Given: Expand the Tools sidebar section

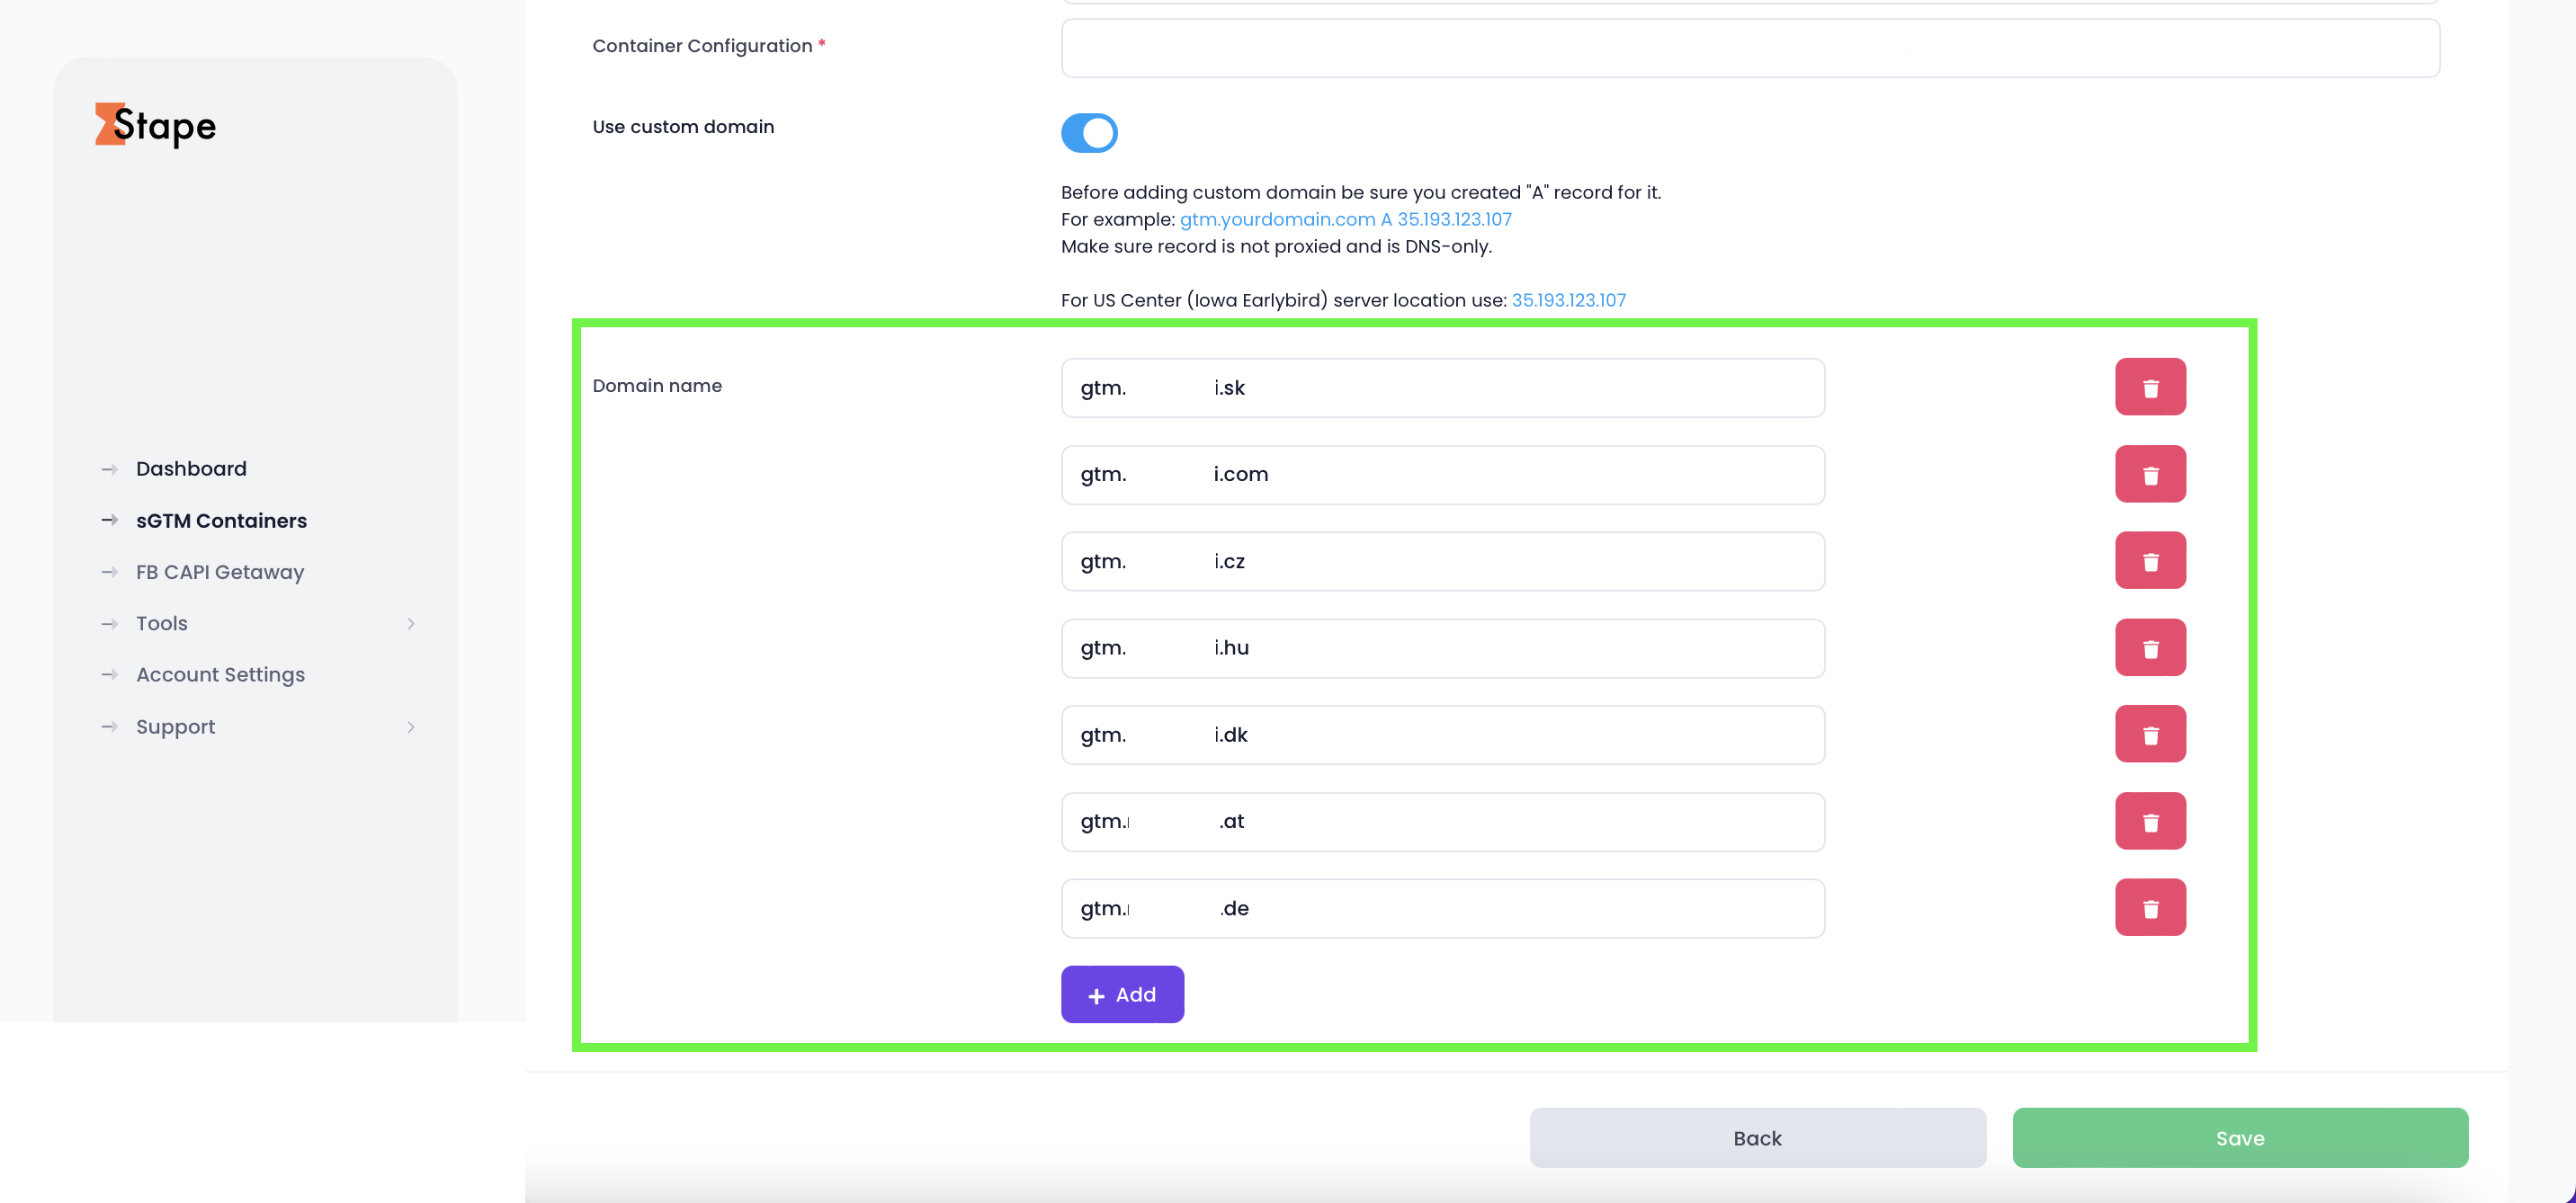Looking at the screenshot, I should pos(161,622).
